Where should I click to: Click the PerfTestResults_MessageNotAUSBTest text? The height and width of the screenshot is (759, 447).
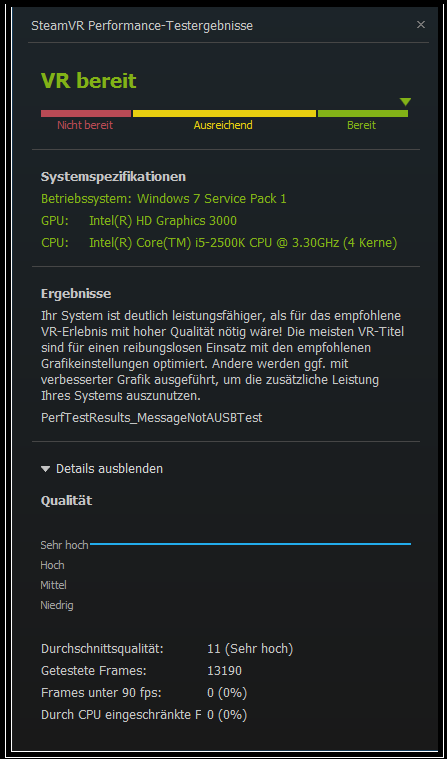[152, 418]
